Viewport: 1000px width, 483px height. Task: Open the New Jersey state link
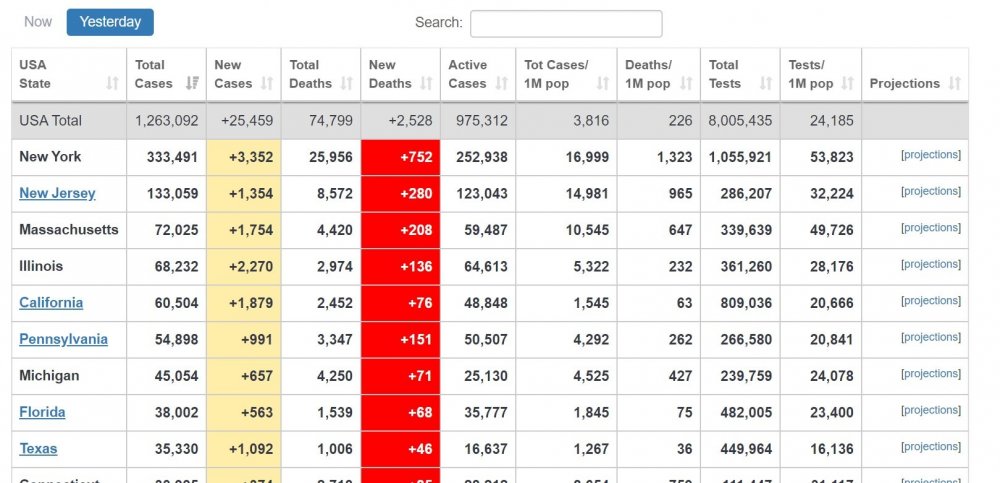[57, 193]
